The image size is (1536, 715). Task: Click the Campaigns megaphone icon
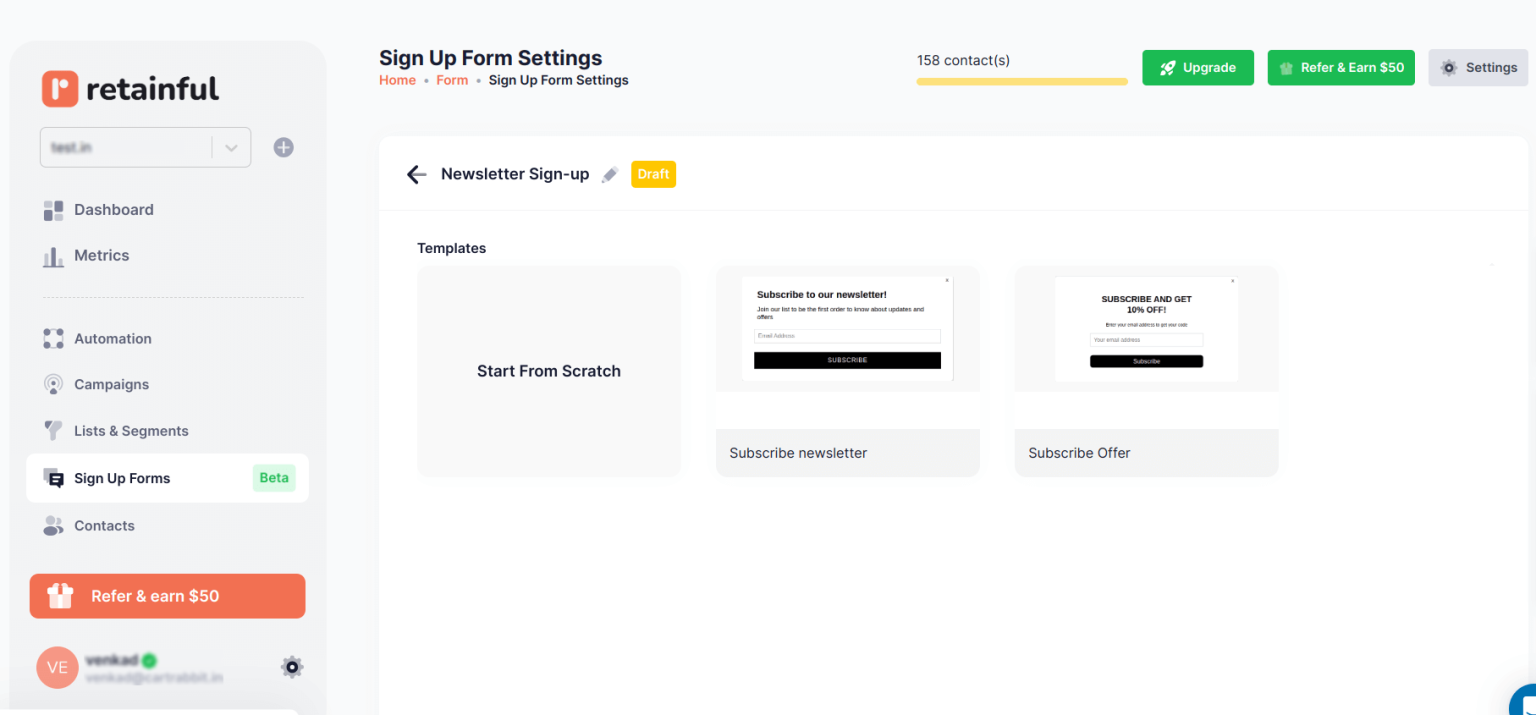point(53,384)
